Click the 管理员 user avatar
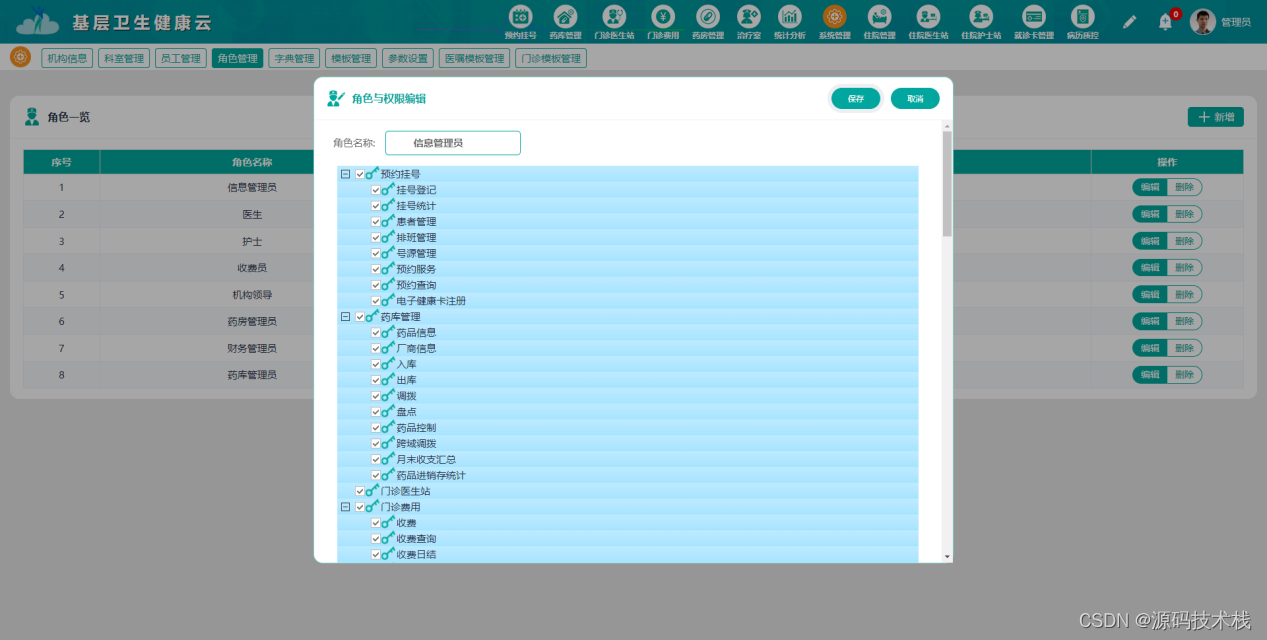The height and width of the screenshot is (640, 1267). pos(1203,21)
